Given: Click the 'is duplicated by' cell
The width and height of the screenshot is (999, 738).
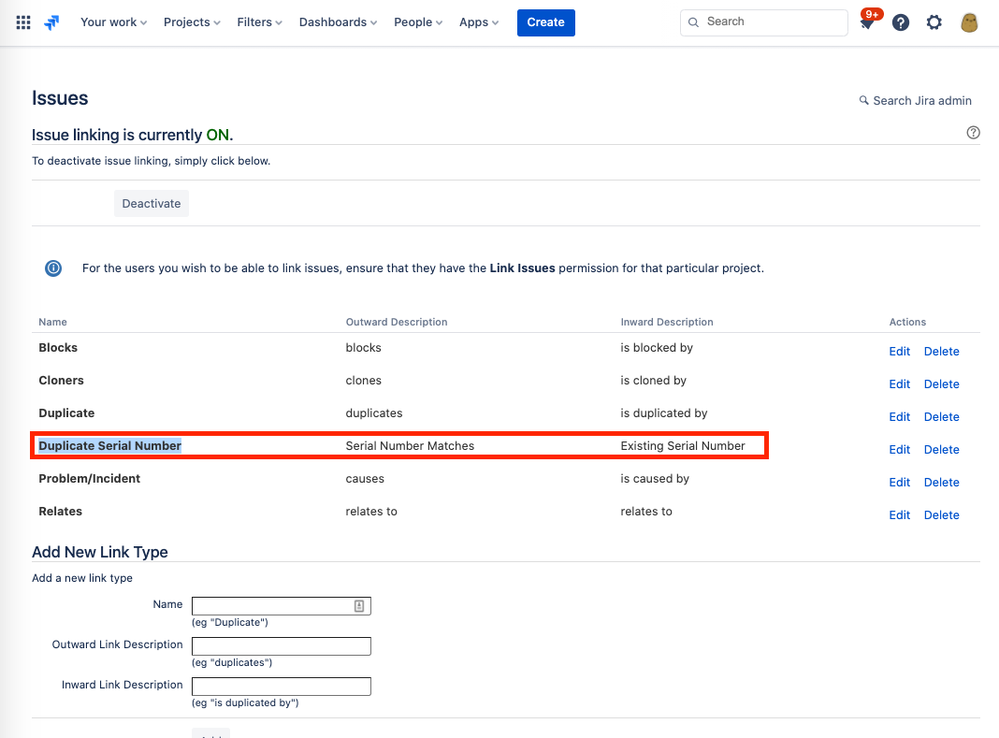Looking at the screenshot, I should 664,413.
